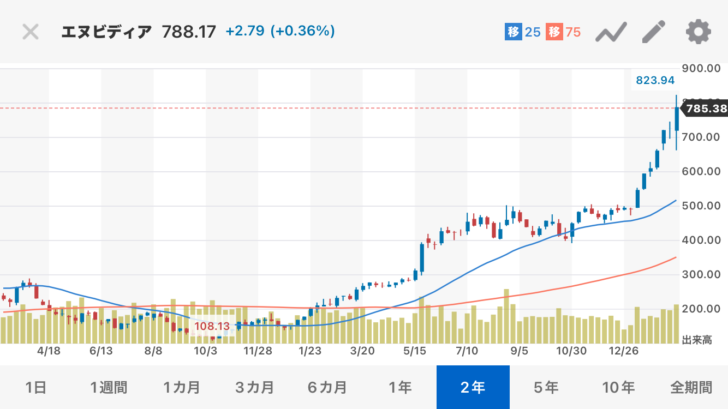Show the 1年 chart range
The height and width of the screenshot is (409, 728).
[400, 387]
